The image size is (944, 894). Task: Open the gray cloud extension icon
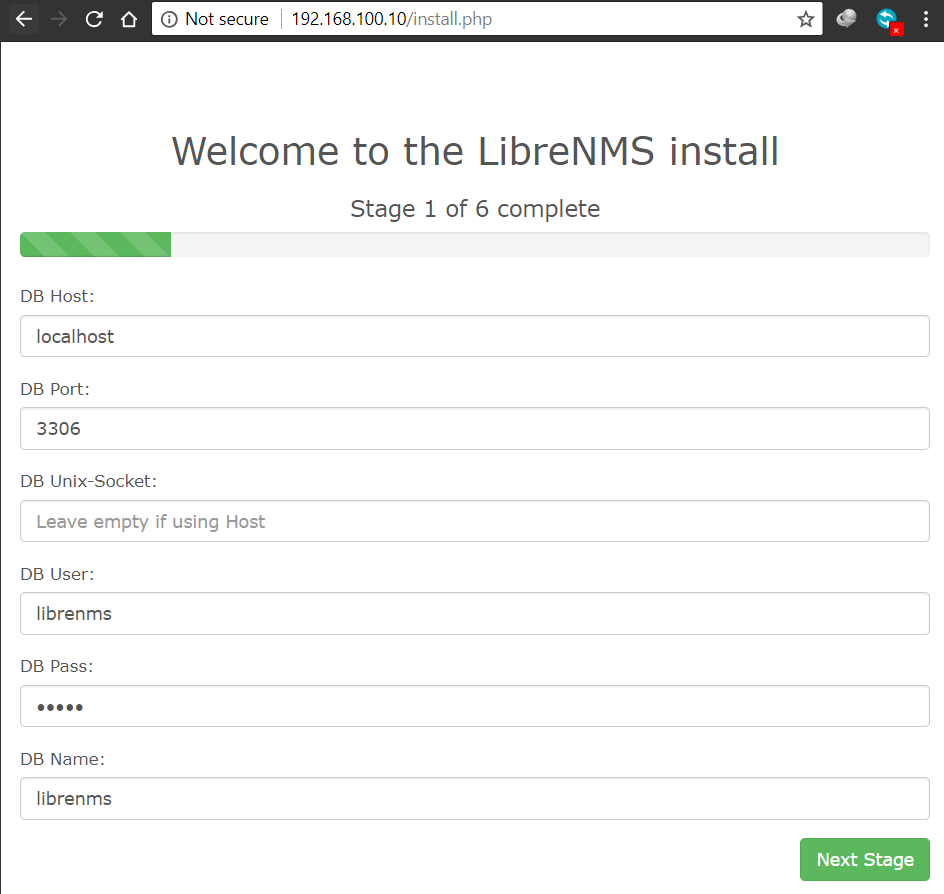tap(846, 19)
